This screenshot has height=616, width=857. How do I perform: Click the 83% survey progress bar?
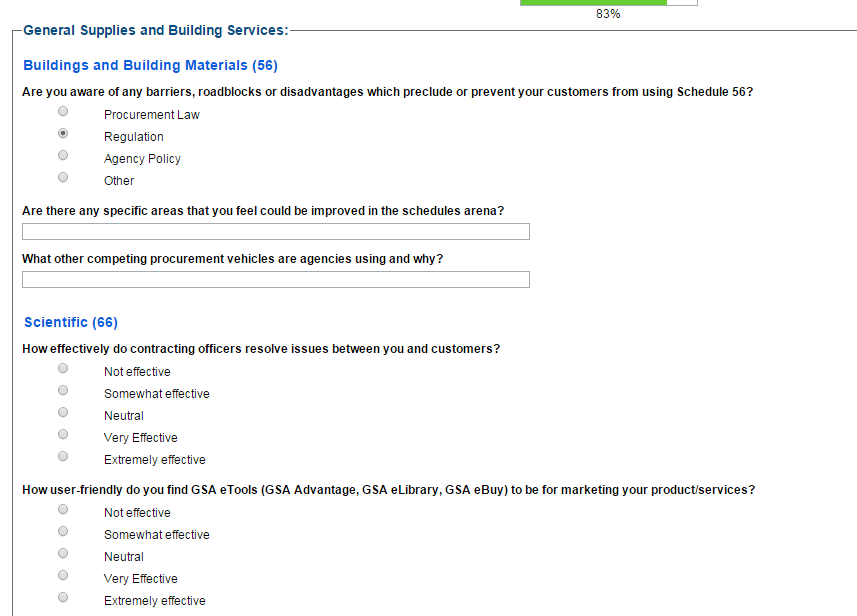[608, 3]
